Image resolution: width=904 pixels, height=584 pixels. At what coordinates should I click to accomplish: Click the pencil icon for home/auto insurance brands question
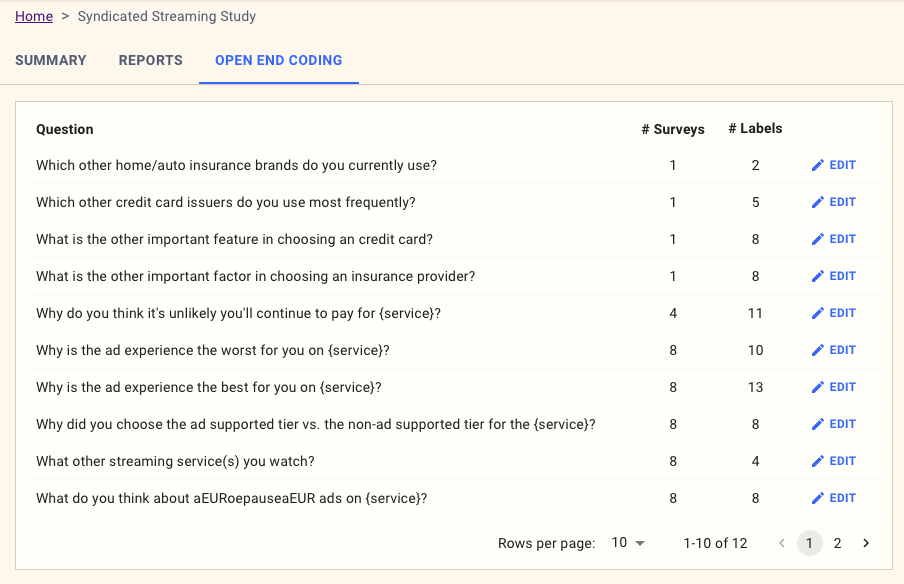pyautogui.click(x=818, y=165)
